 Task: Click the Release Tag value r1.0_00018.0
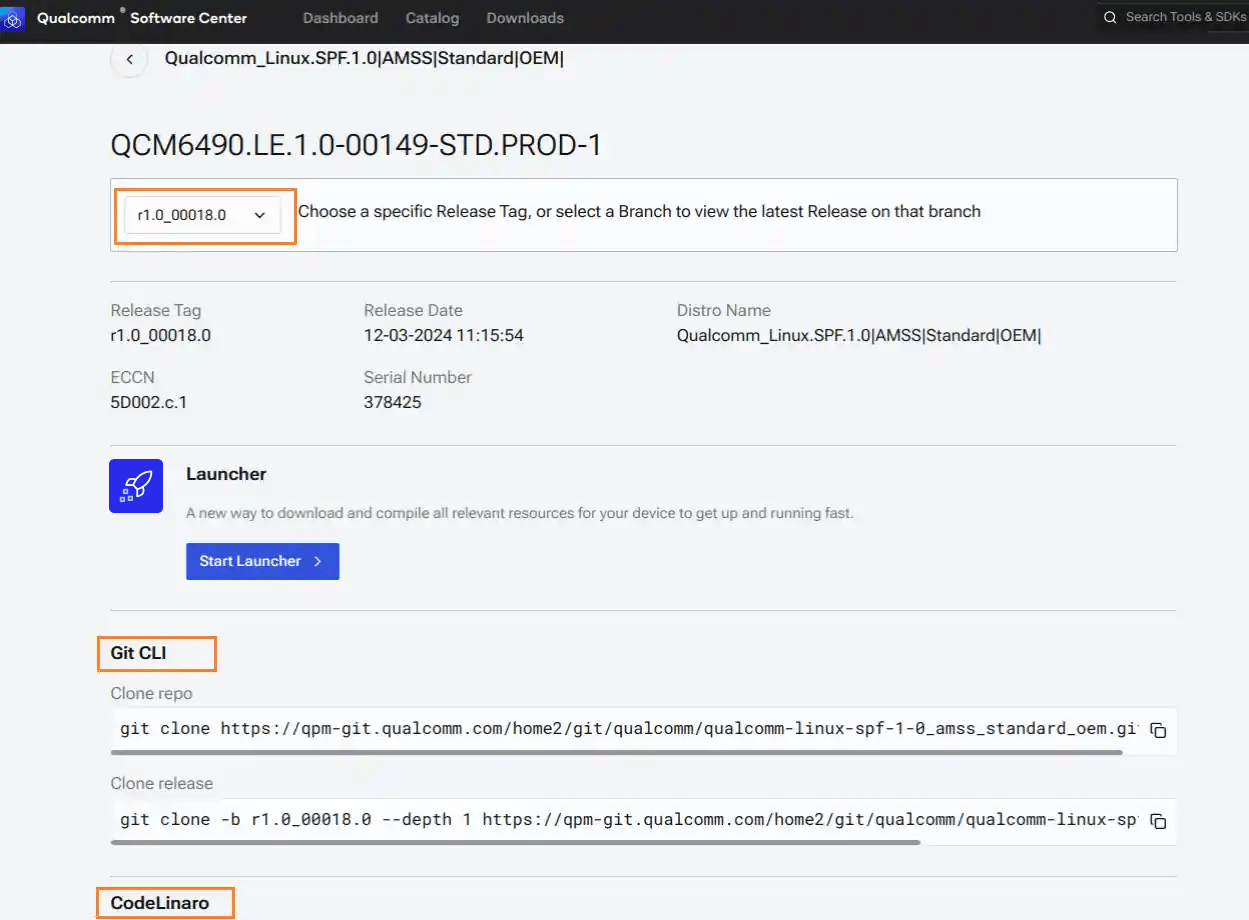tap(161, 336)
